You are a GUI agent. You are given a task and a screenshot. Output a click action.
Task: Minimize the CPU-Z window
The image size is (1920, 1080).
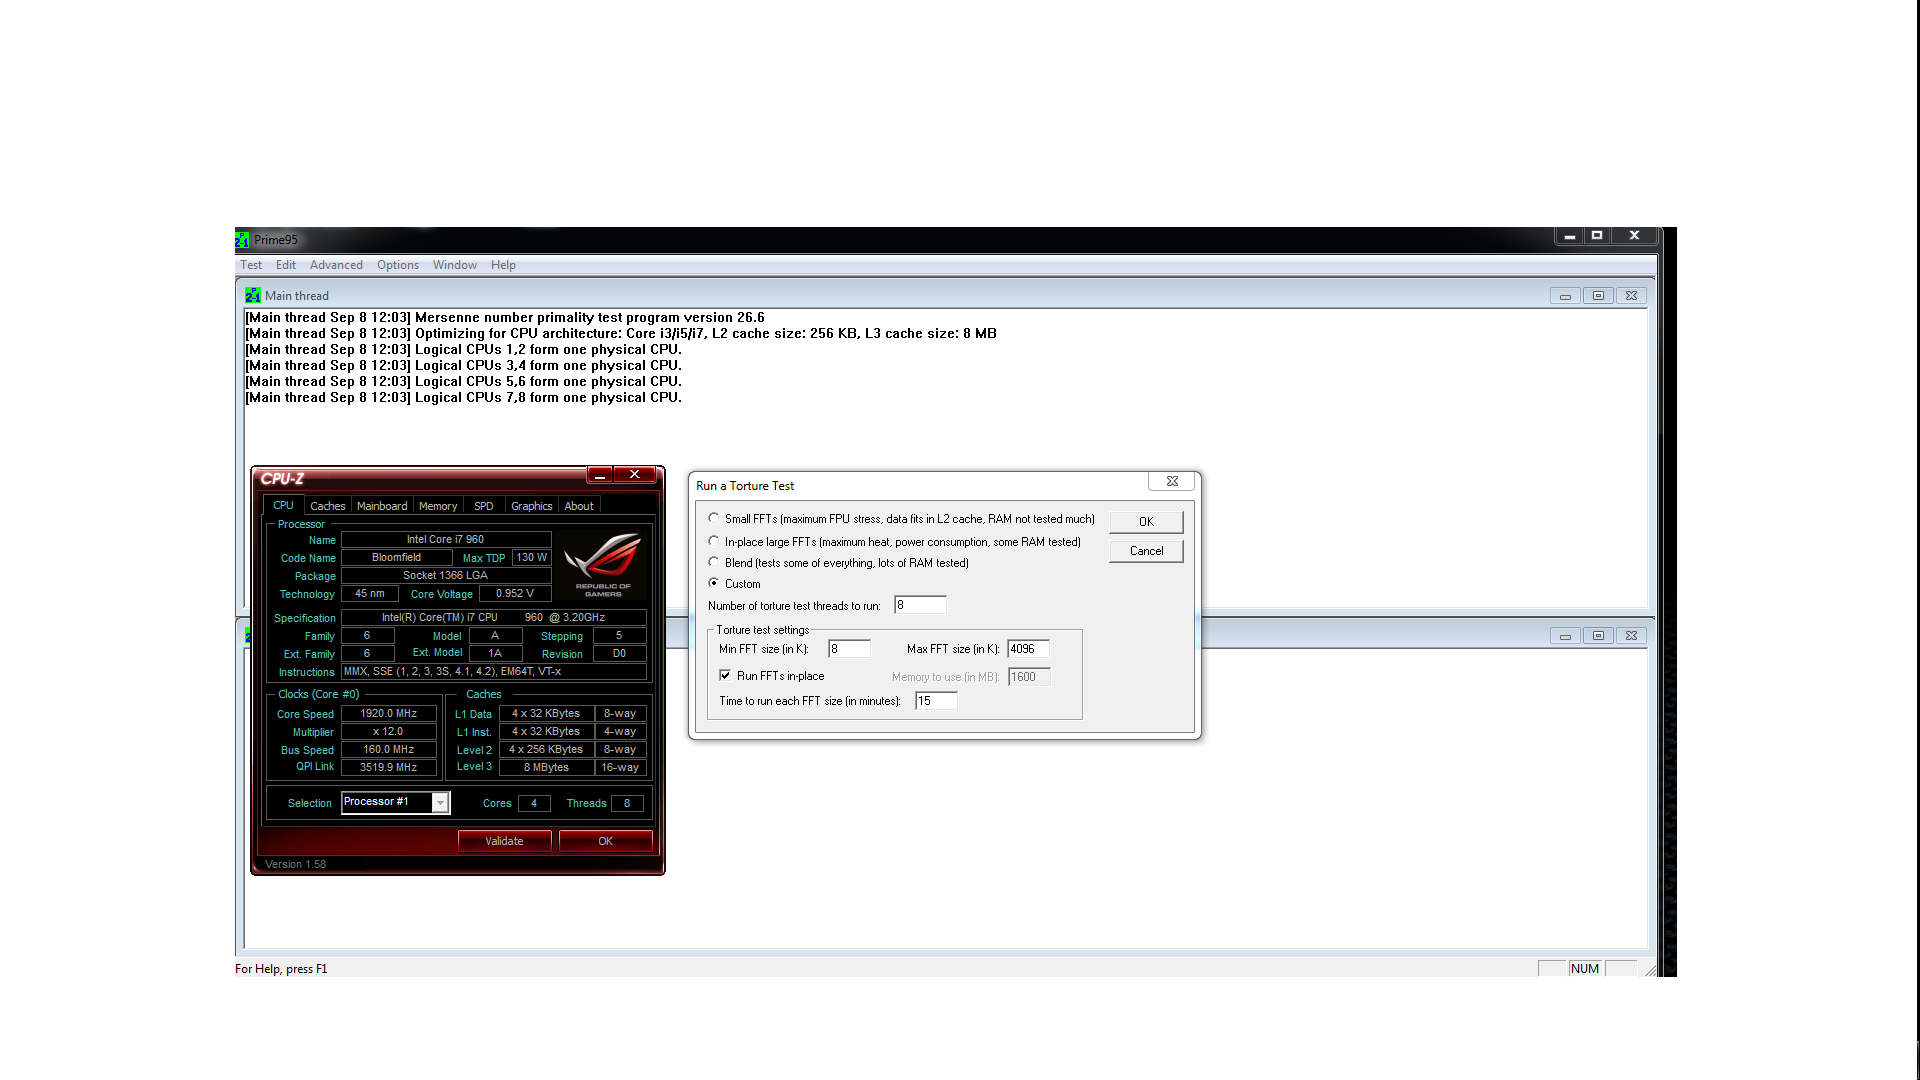(x=600, y=475)
